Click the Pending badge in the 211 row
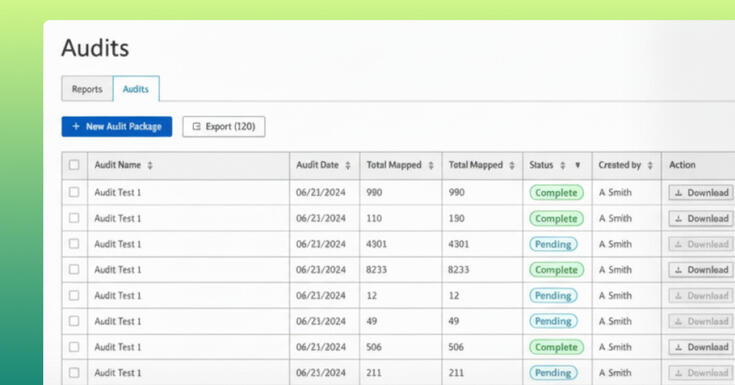 (x=553, y=373)
